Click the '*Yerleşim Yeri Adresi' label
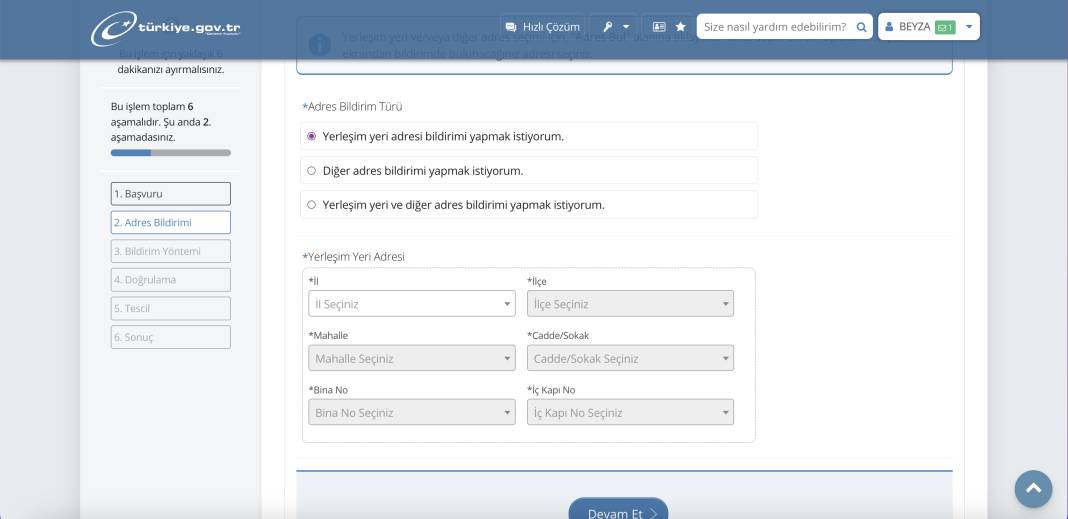 (354, 257)
